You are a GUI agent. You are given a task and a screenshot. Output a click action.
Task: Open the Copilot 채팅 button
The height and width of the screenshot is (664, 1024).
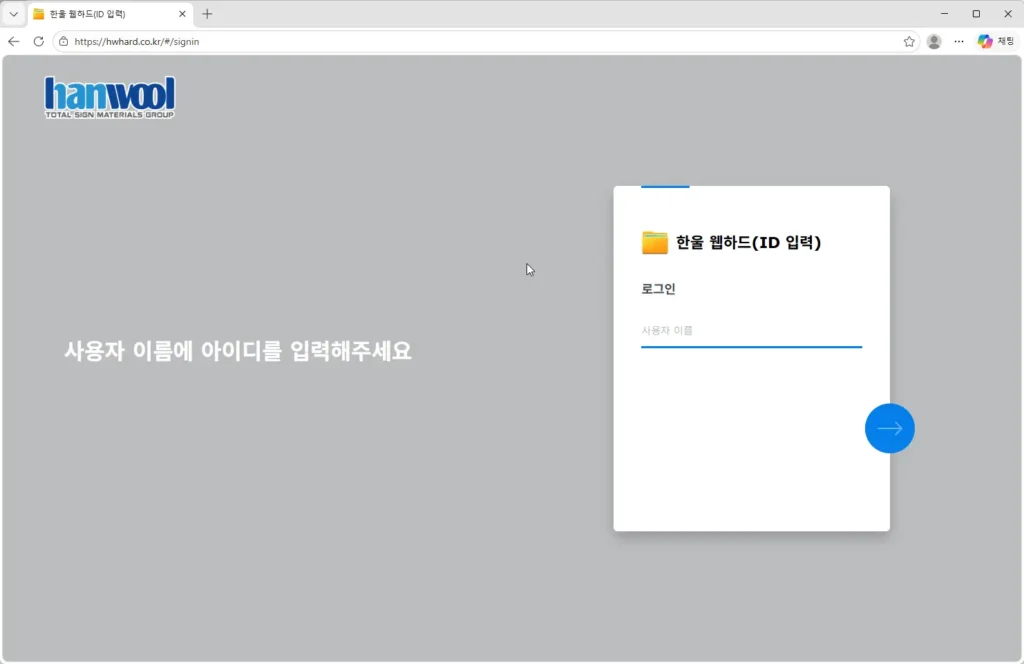coord(996,41)
